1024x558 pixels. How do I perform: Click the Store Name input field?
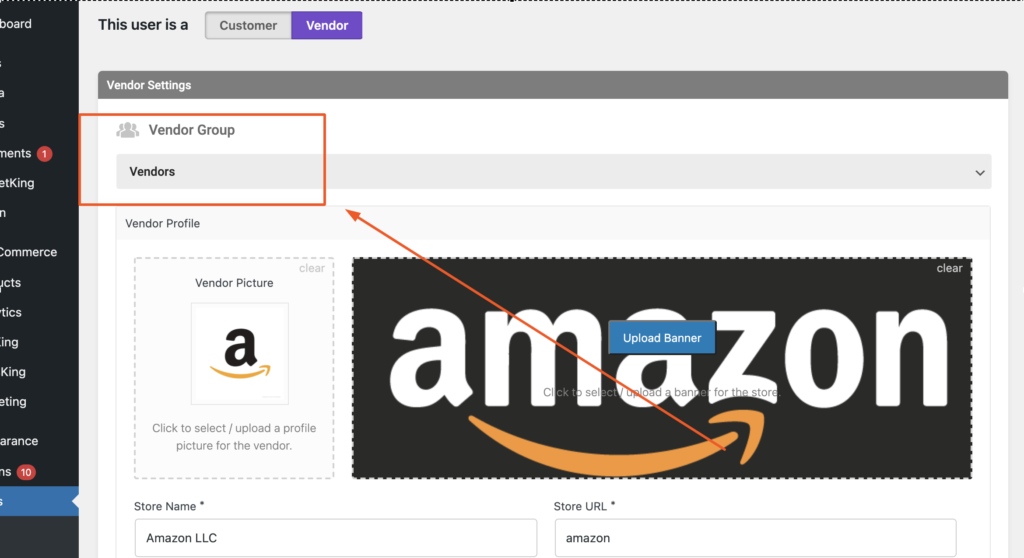point(336,538)
